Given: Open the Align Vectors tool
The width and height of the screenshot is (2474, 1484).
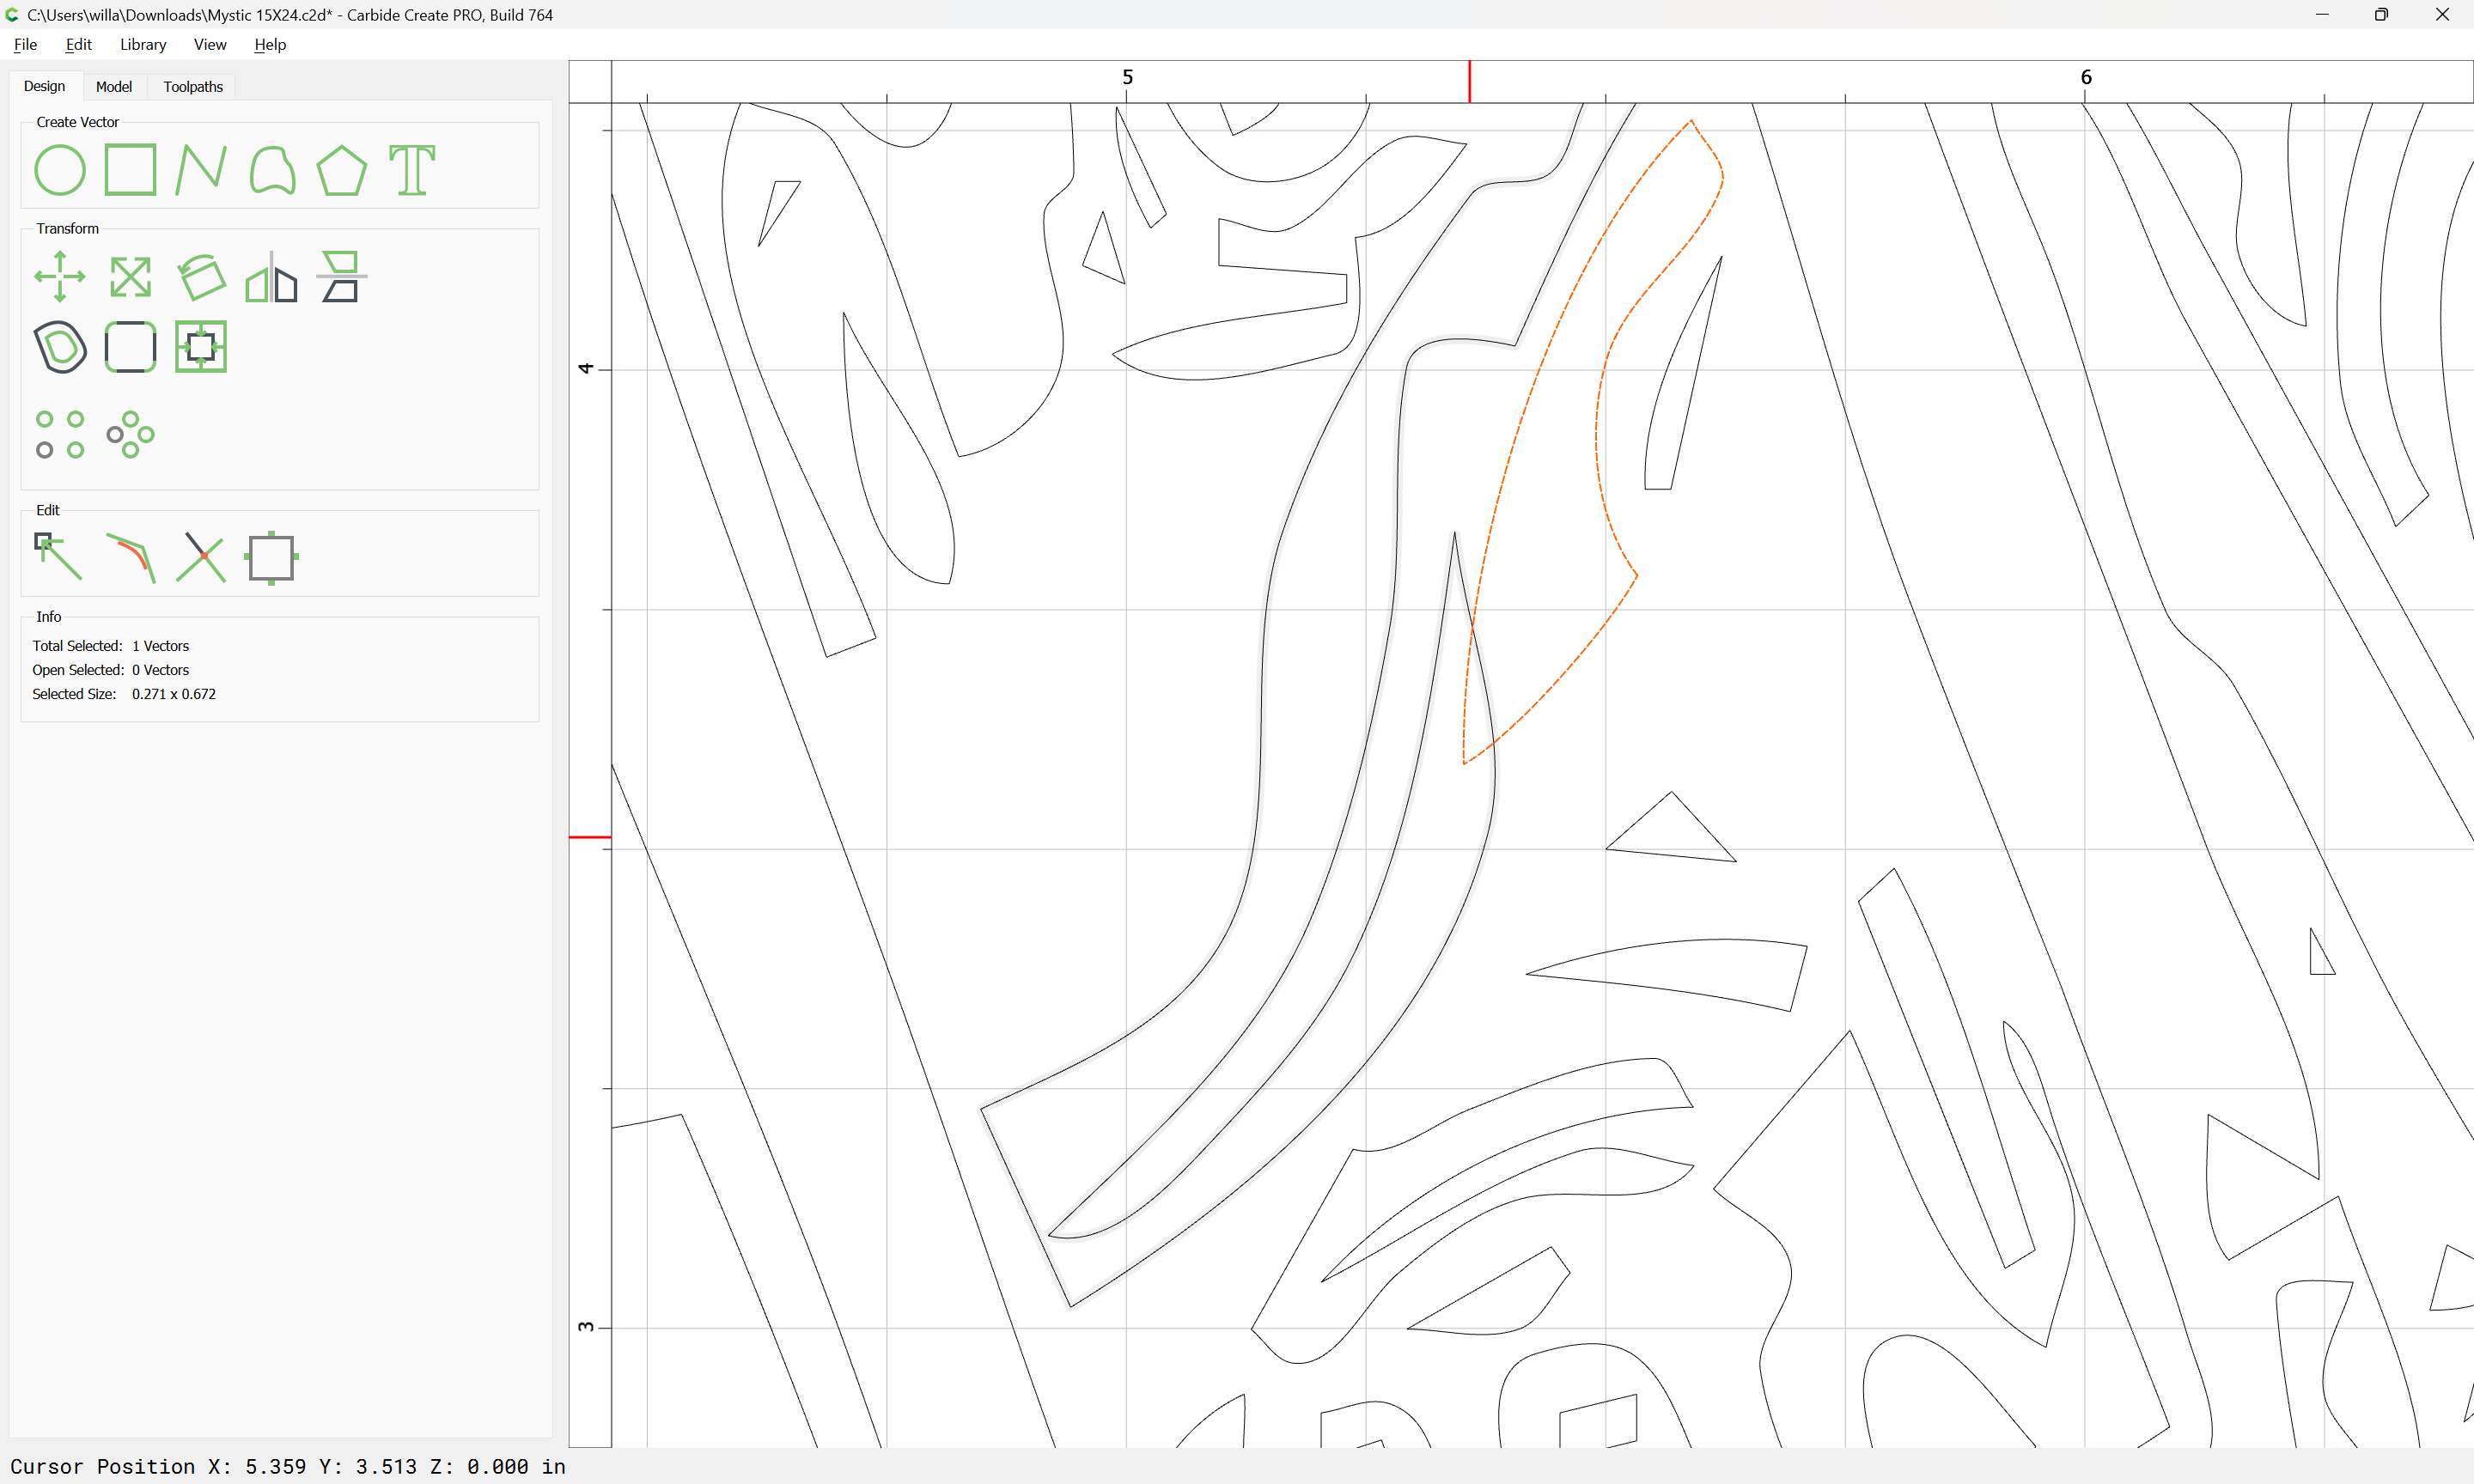Looking at the screenshot, I should pos(341,277).
